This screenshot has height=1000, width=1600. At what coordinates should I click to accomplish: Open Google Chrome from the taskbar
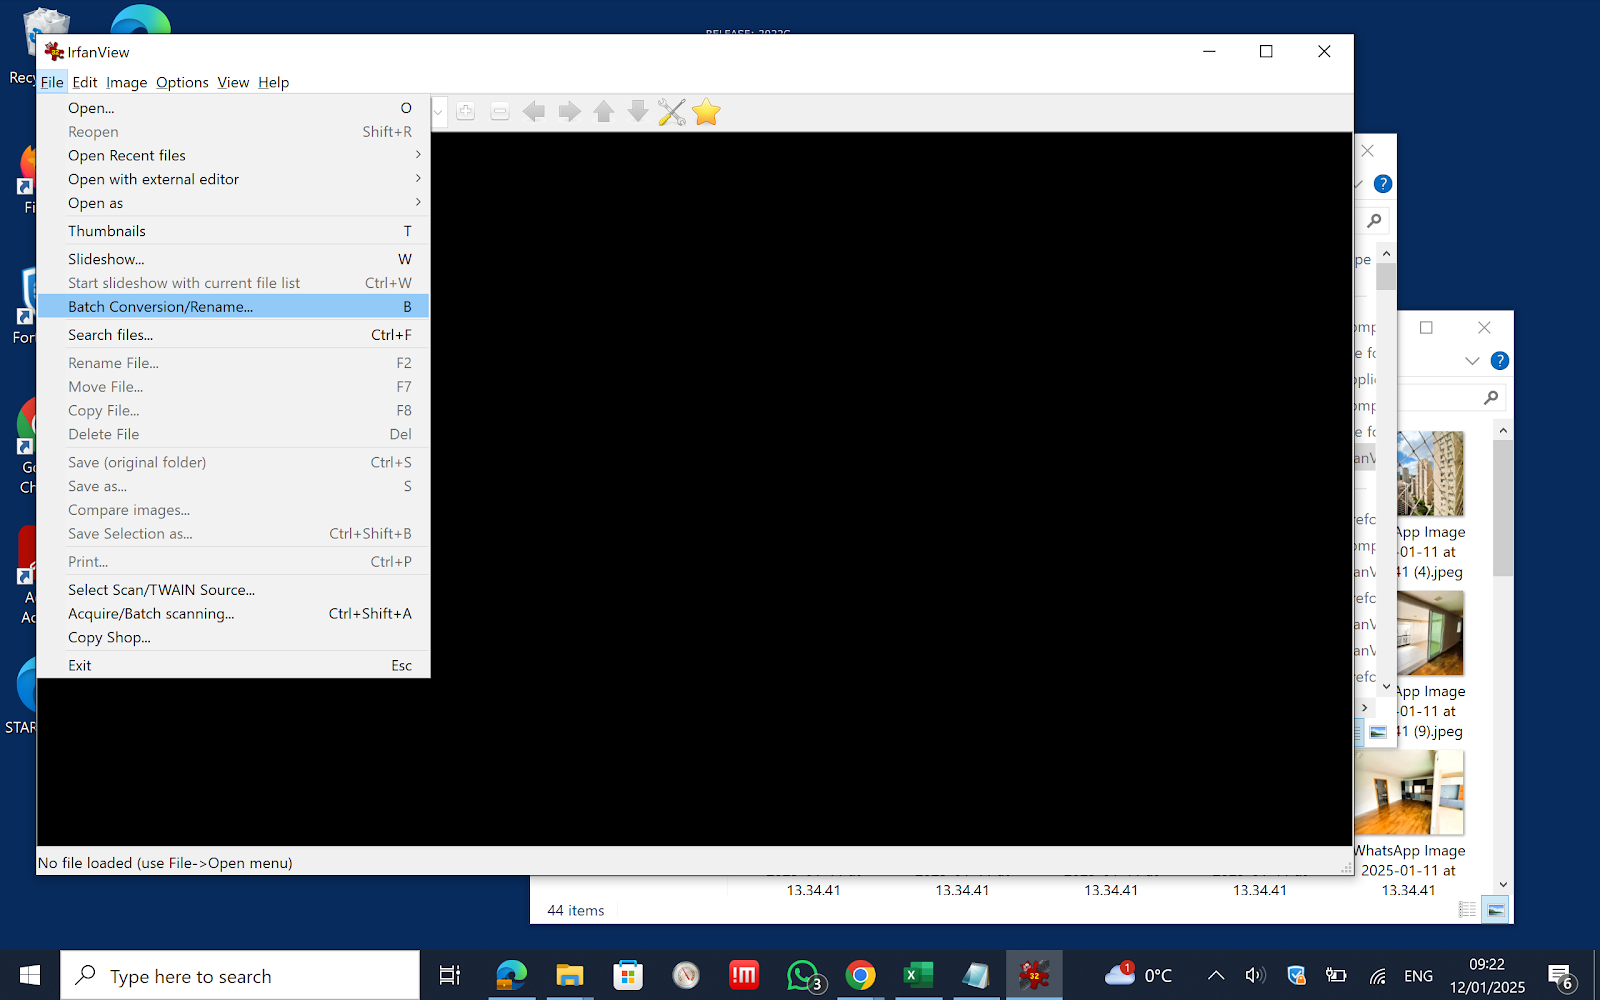click(x=861, y=975)
